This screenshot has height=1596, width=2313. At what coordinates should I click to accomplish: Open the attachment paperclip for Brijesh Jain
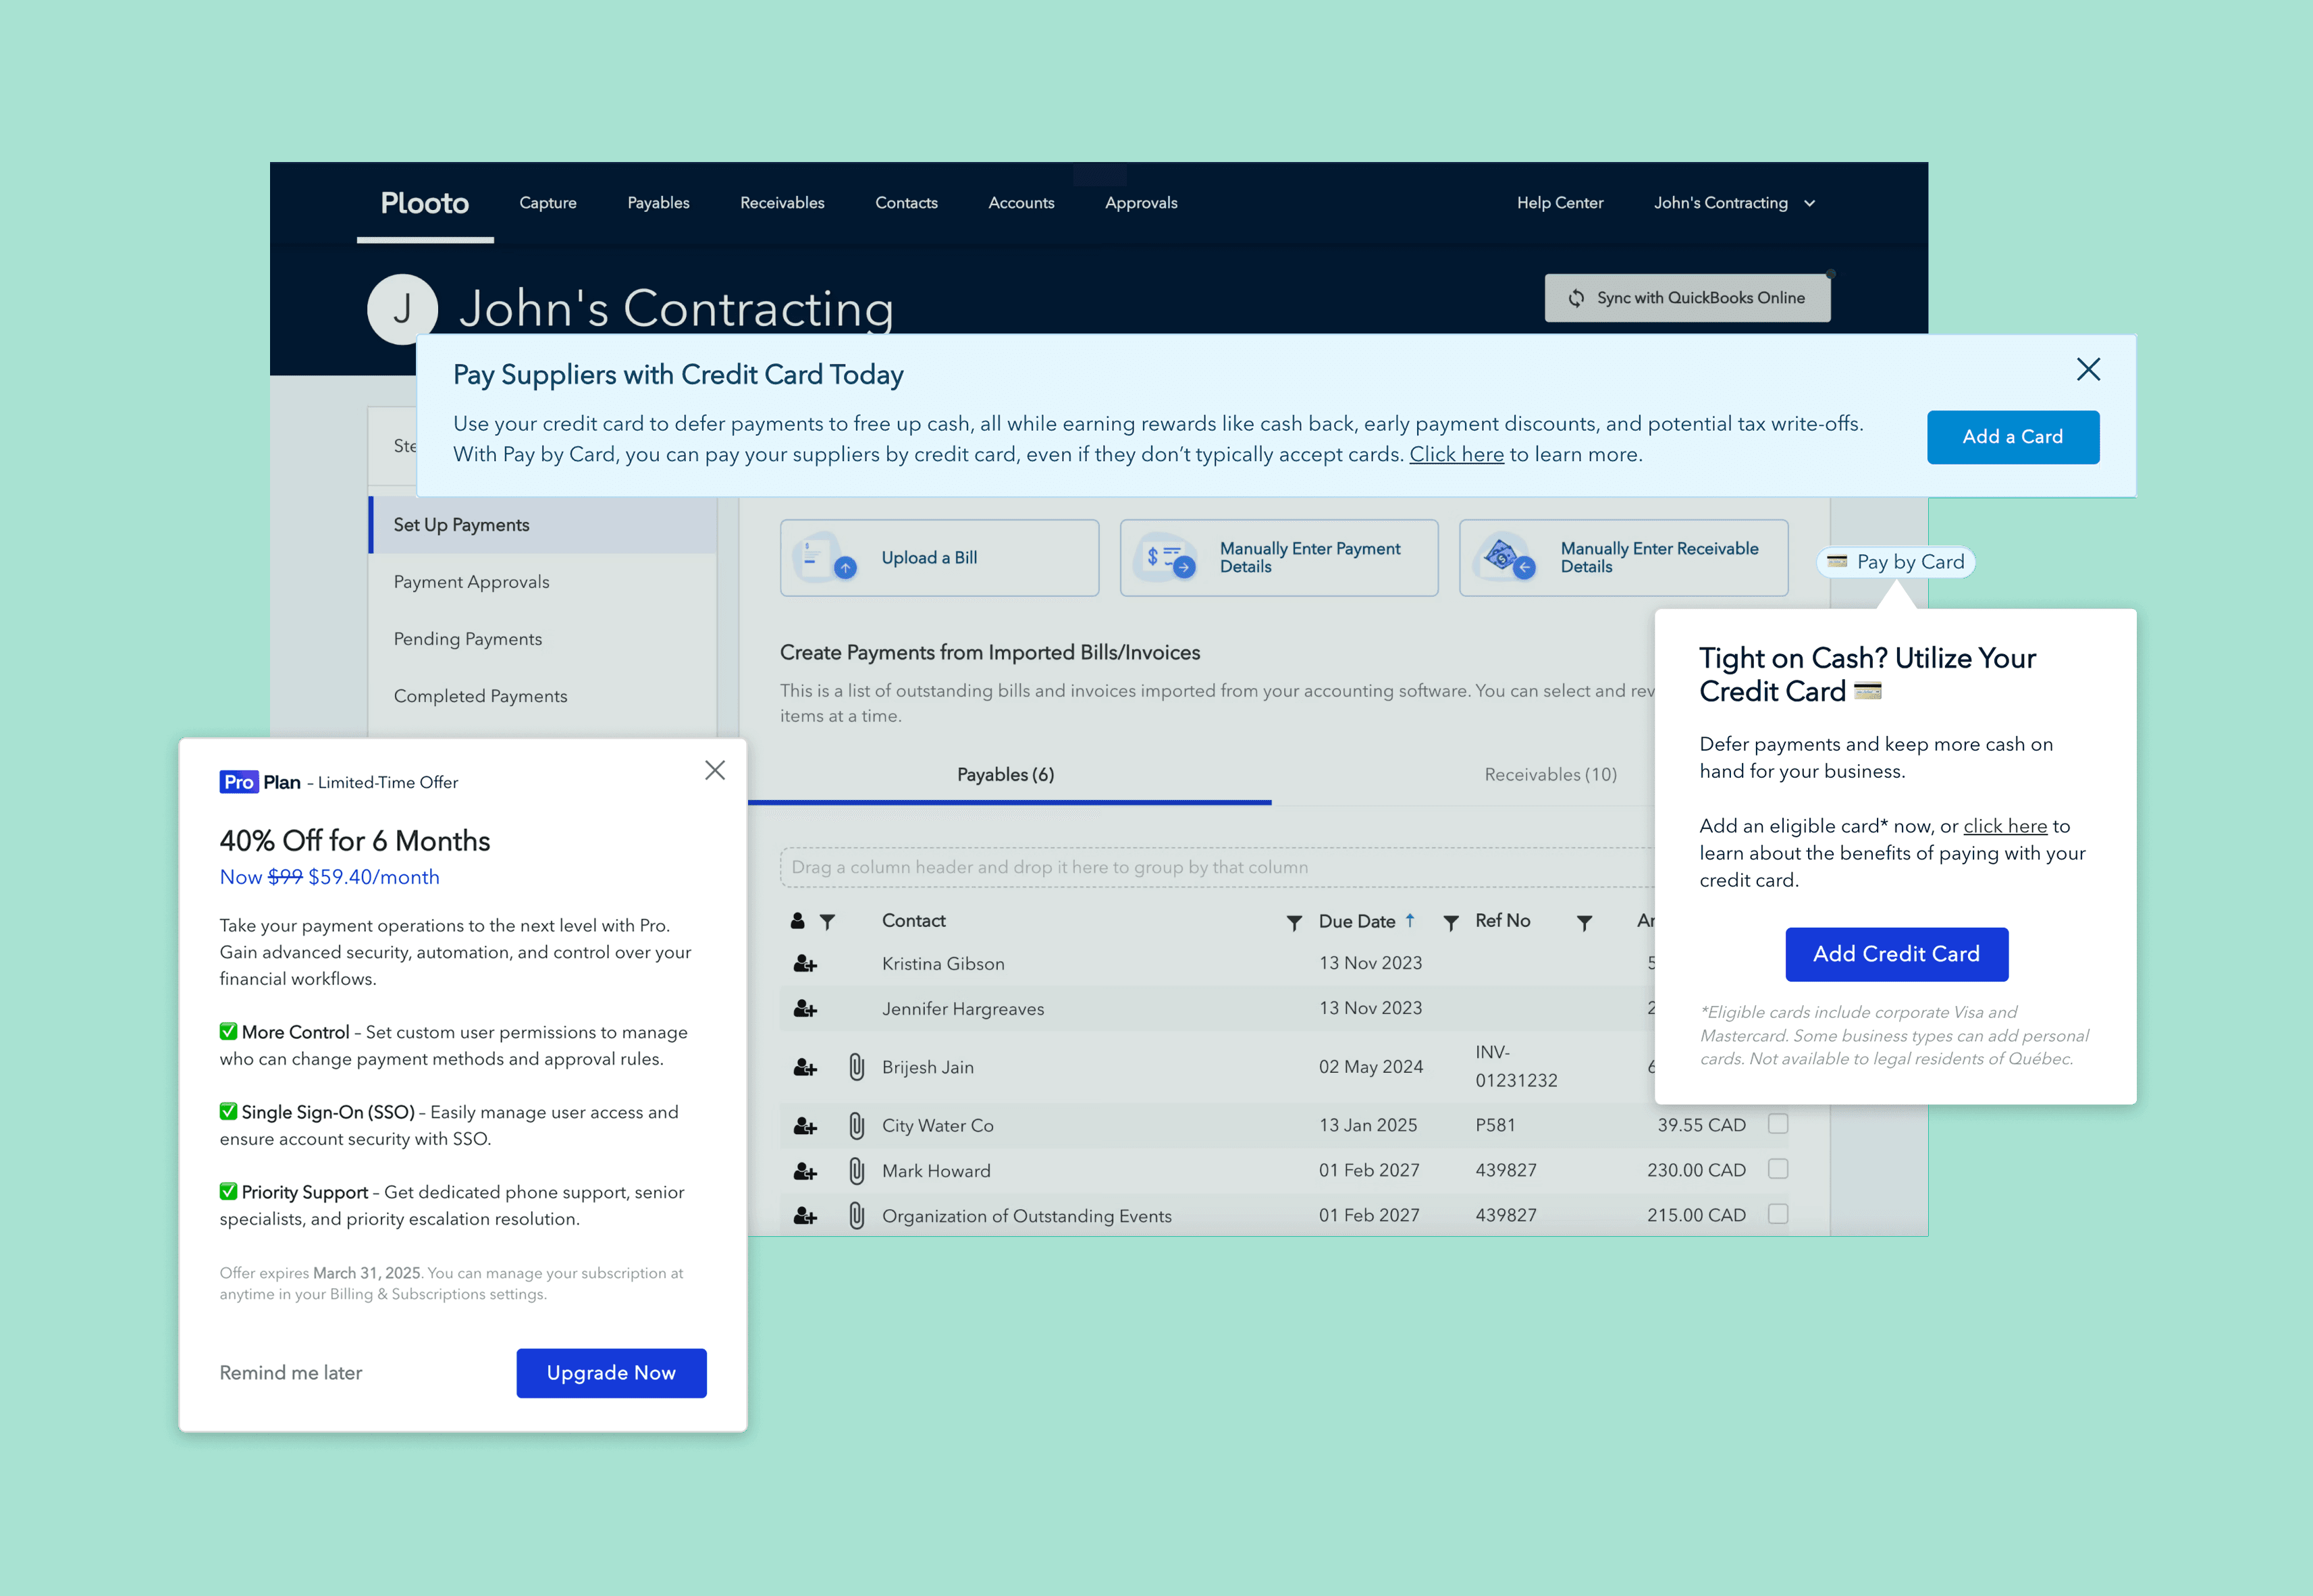tap(857, 1067)
